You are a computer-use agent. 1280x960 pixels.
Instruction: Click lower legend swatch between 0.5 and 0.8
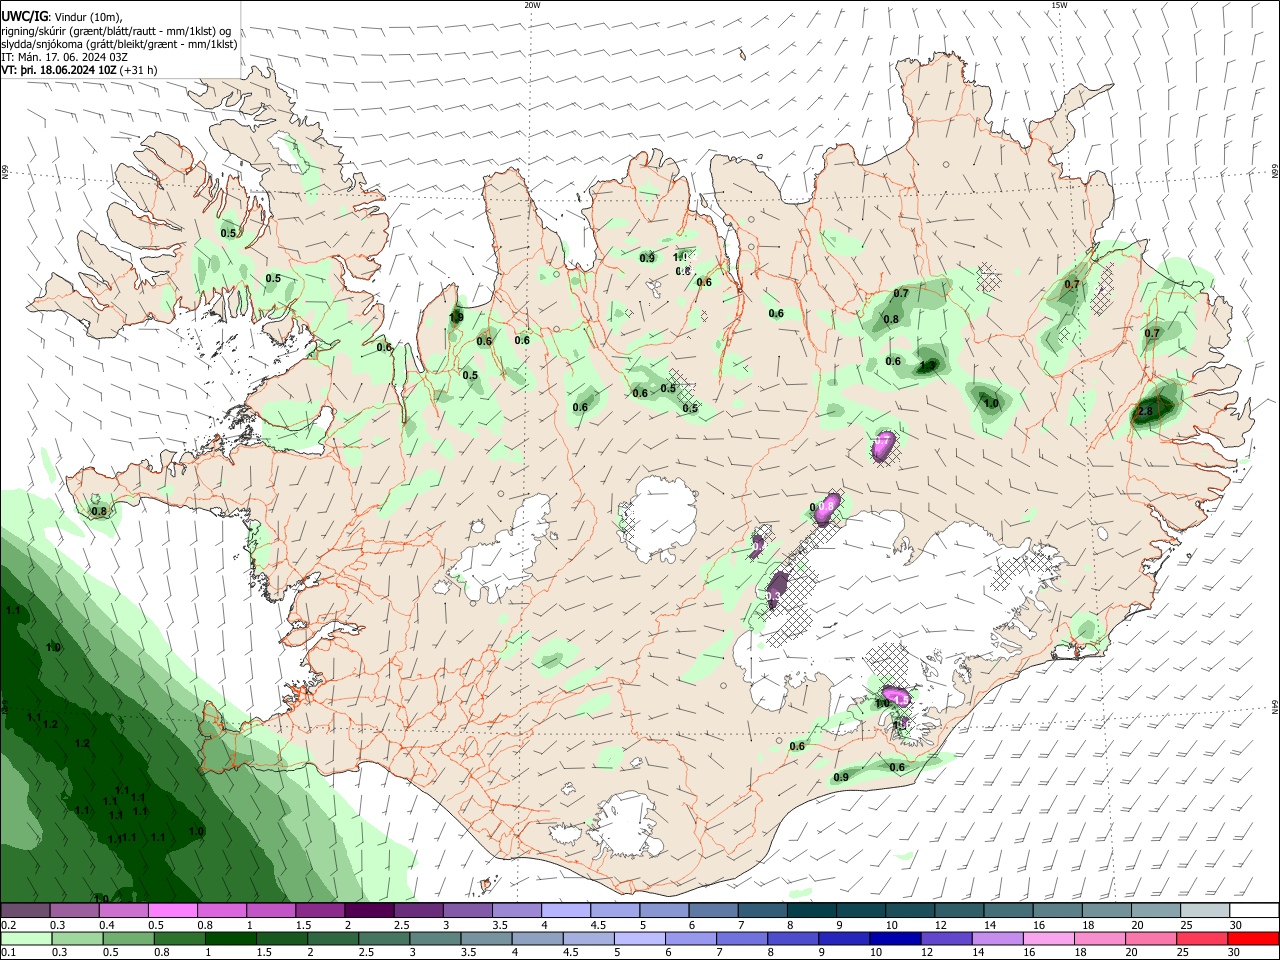(128, 939)
